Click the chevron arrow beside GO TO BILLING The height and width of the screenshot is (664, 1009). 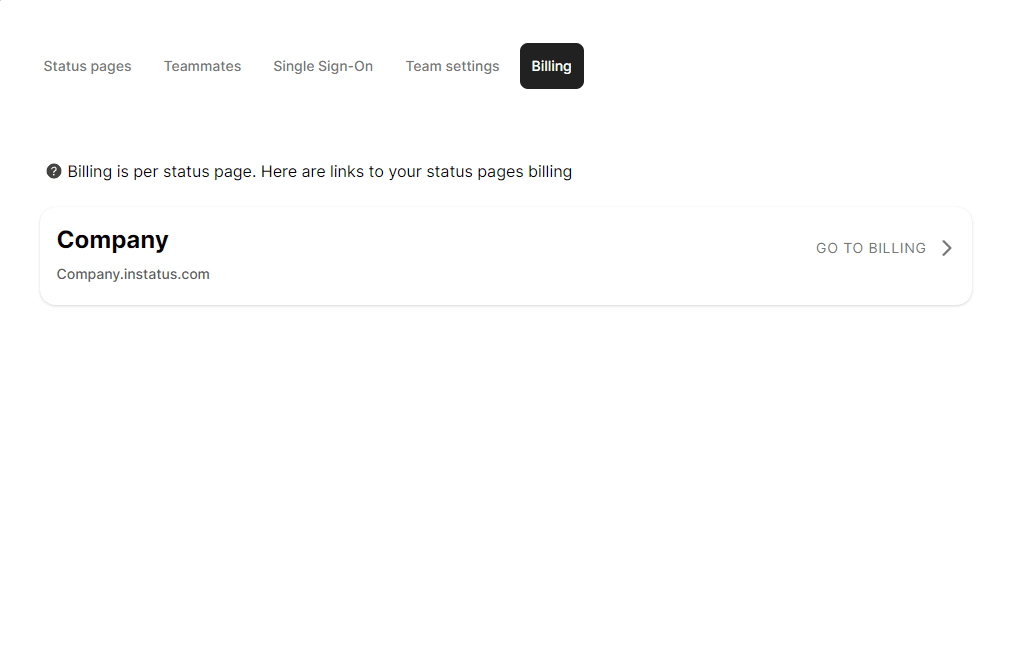click(947, 248)
